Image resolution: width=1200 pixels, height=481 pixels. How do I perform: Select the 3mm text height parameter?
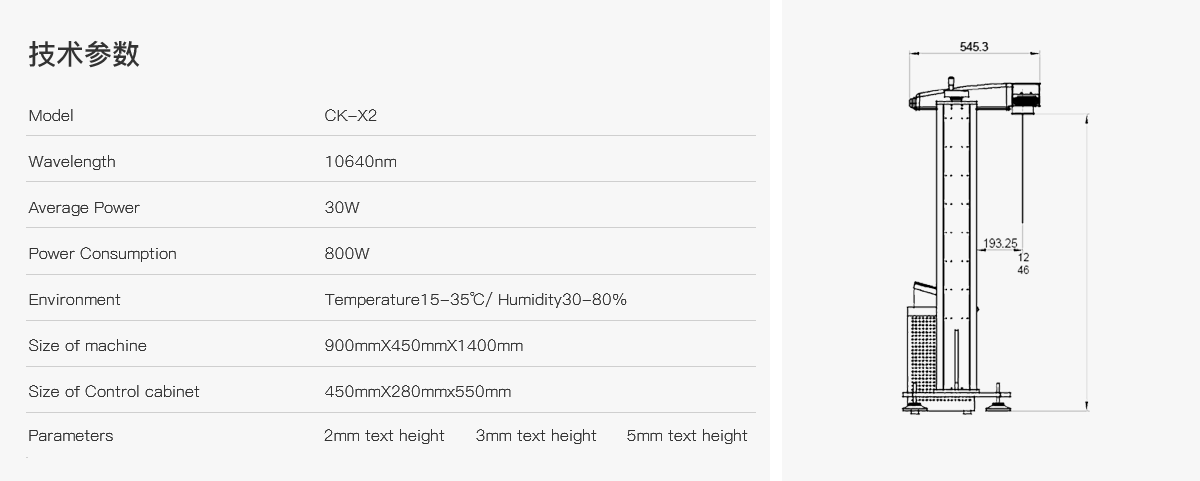tap(536, 436)
